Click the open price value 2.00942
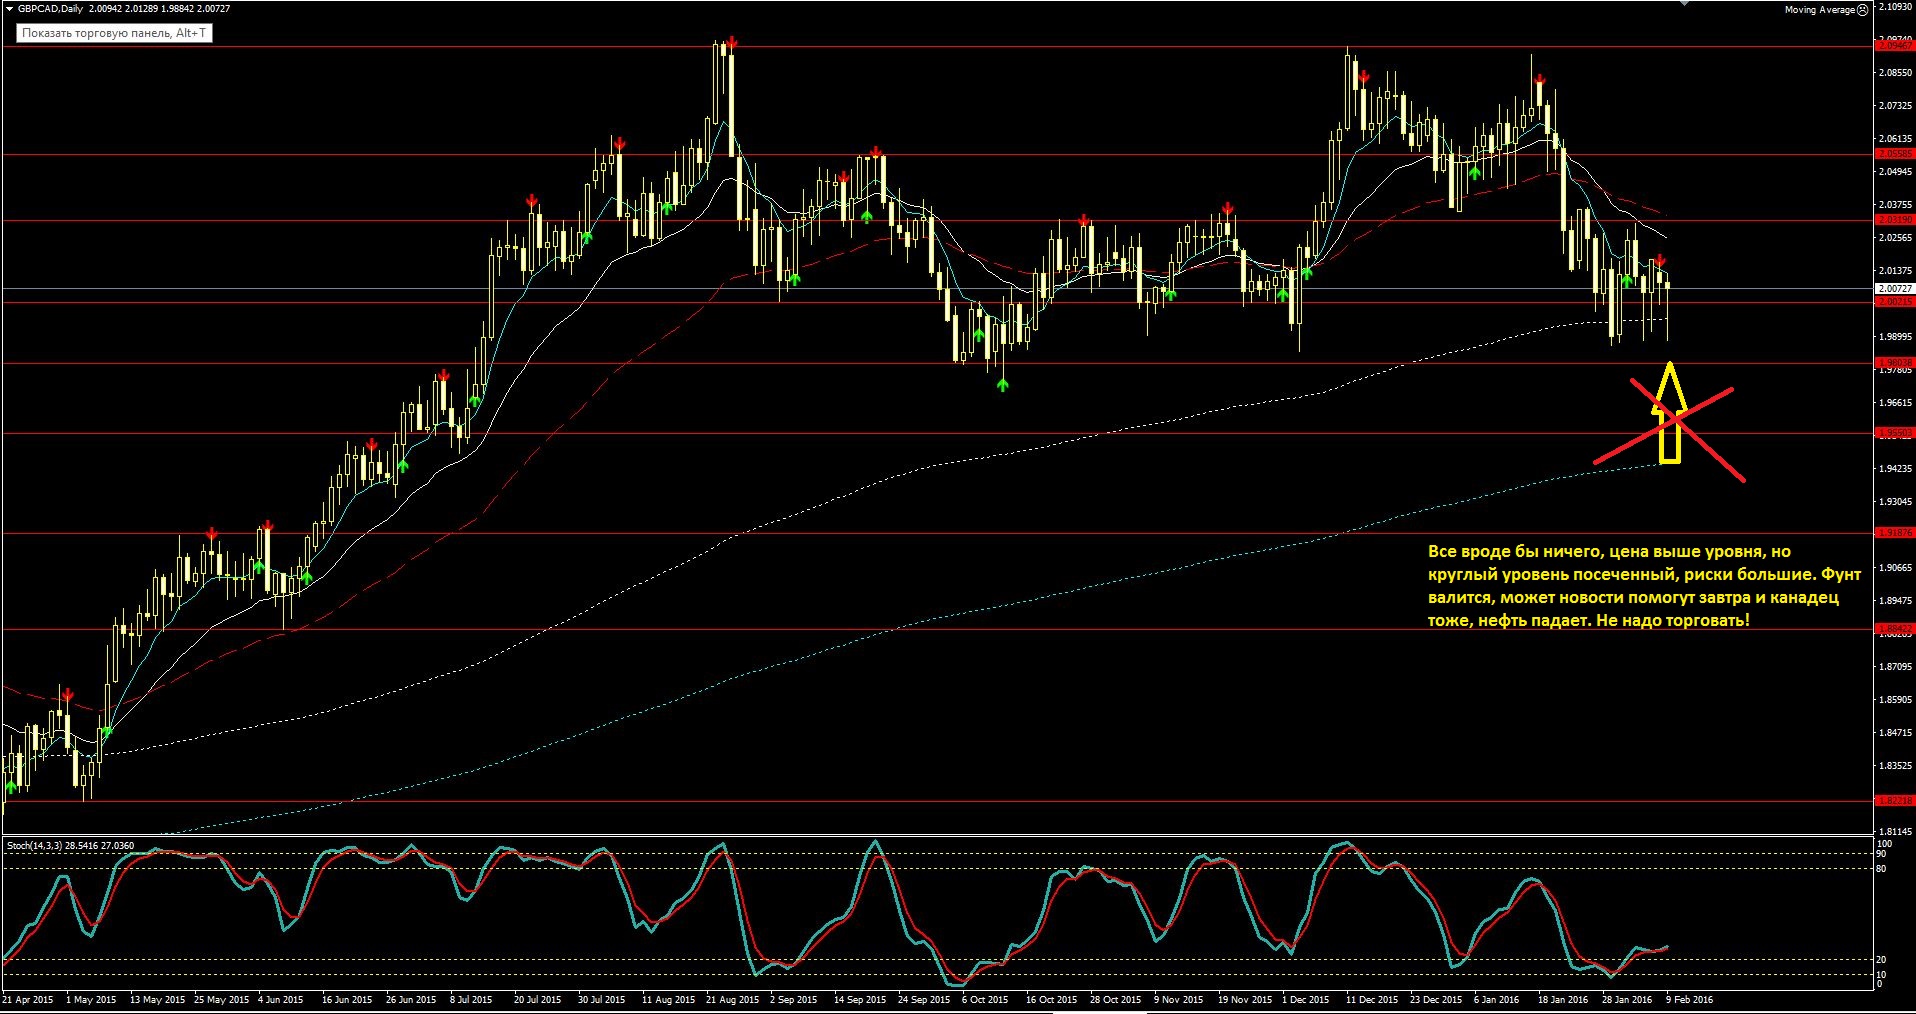The image size is (1916, 1014). click(104, 9)
